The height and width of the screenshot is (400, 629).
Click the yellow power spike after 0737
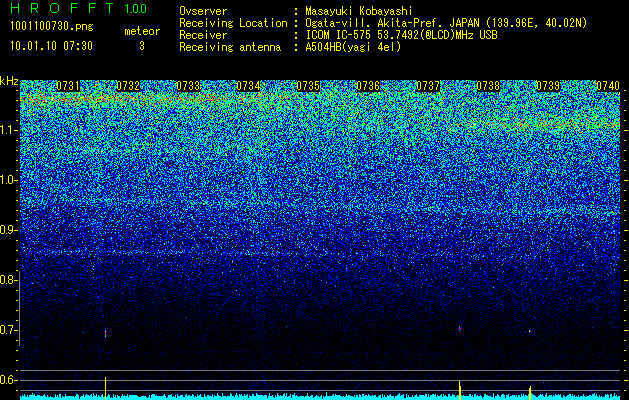coord(460,390)
